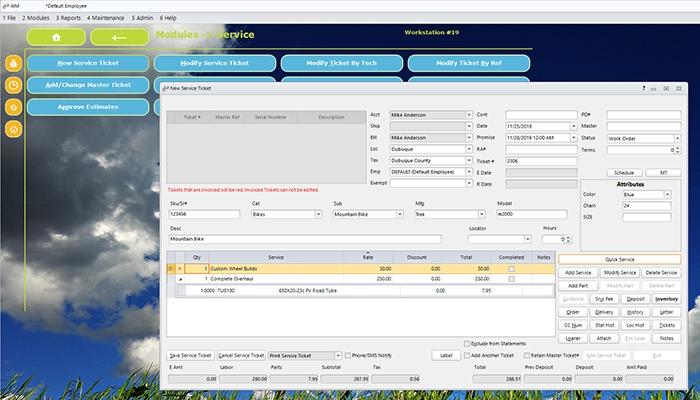Open the clock sidebar icon
The width and height of the screenshot is (700, 400).
[x=13, y=85]
